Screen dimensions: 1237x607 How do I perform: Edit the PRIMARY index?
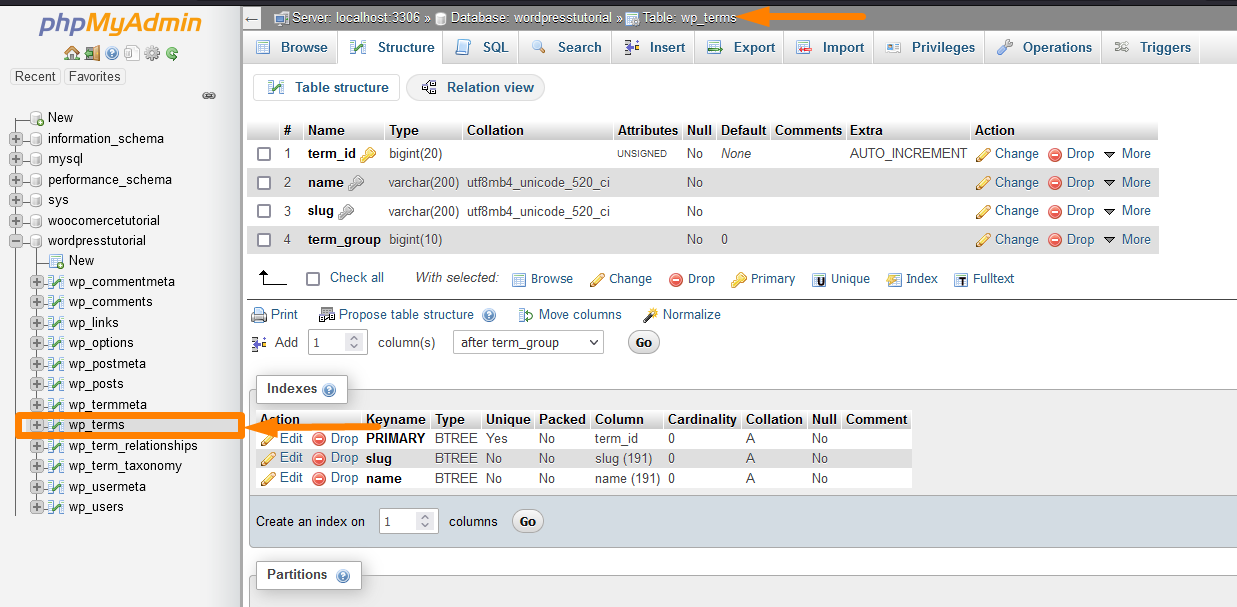coord(281,438)
